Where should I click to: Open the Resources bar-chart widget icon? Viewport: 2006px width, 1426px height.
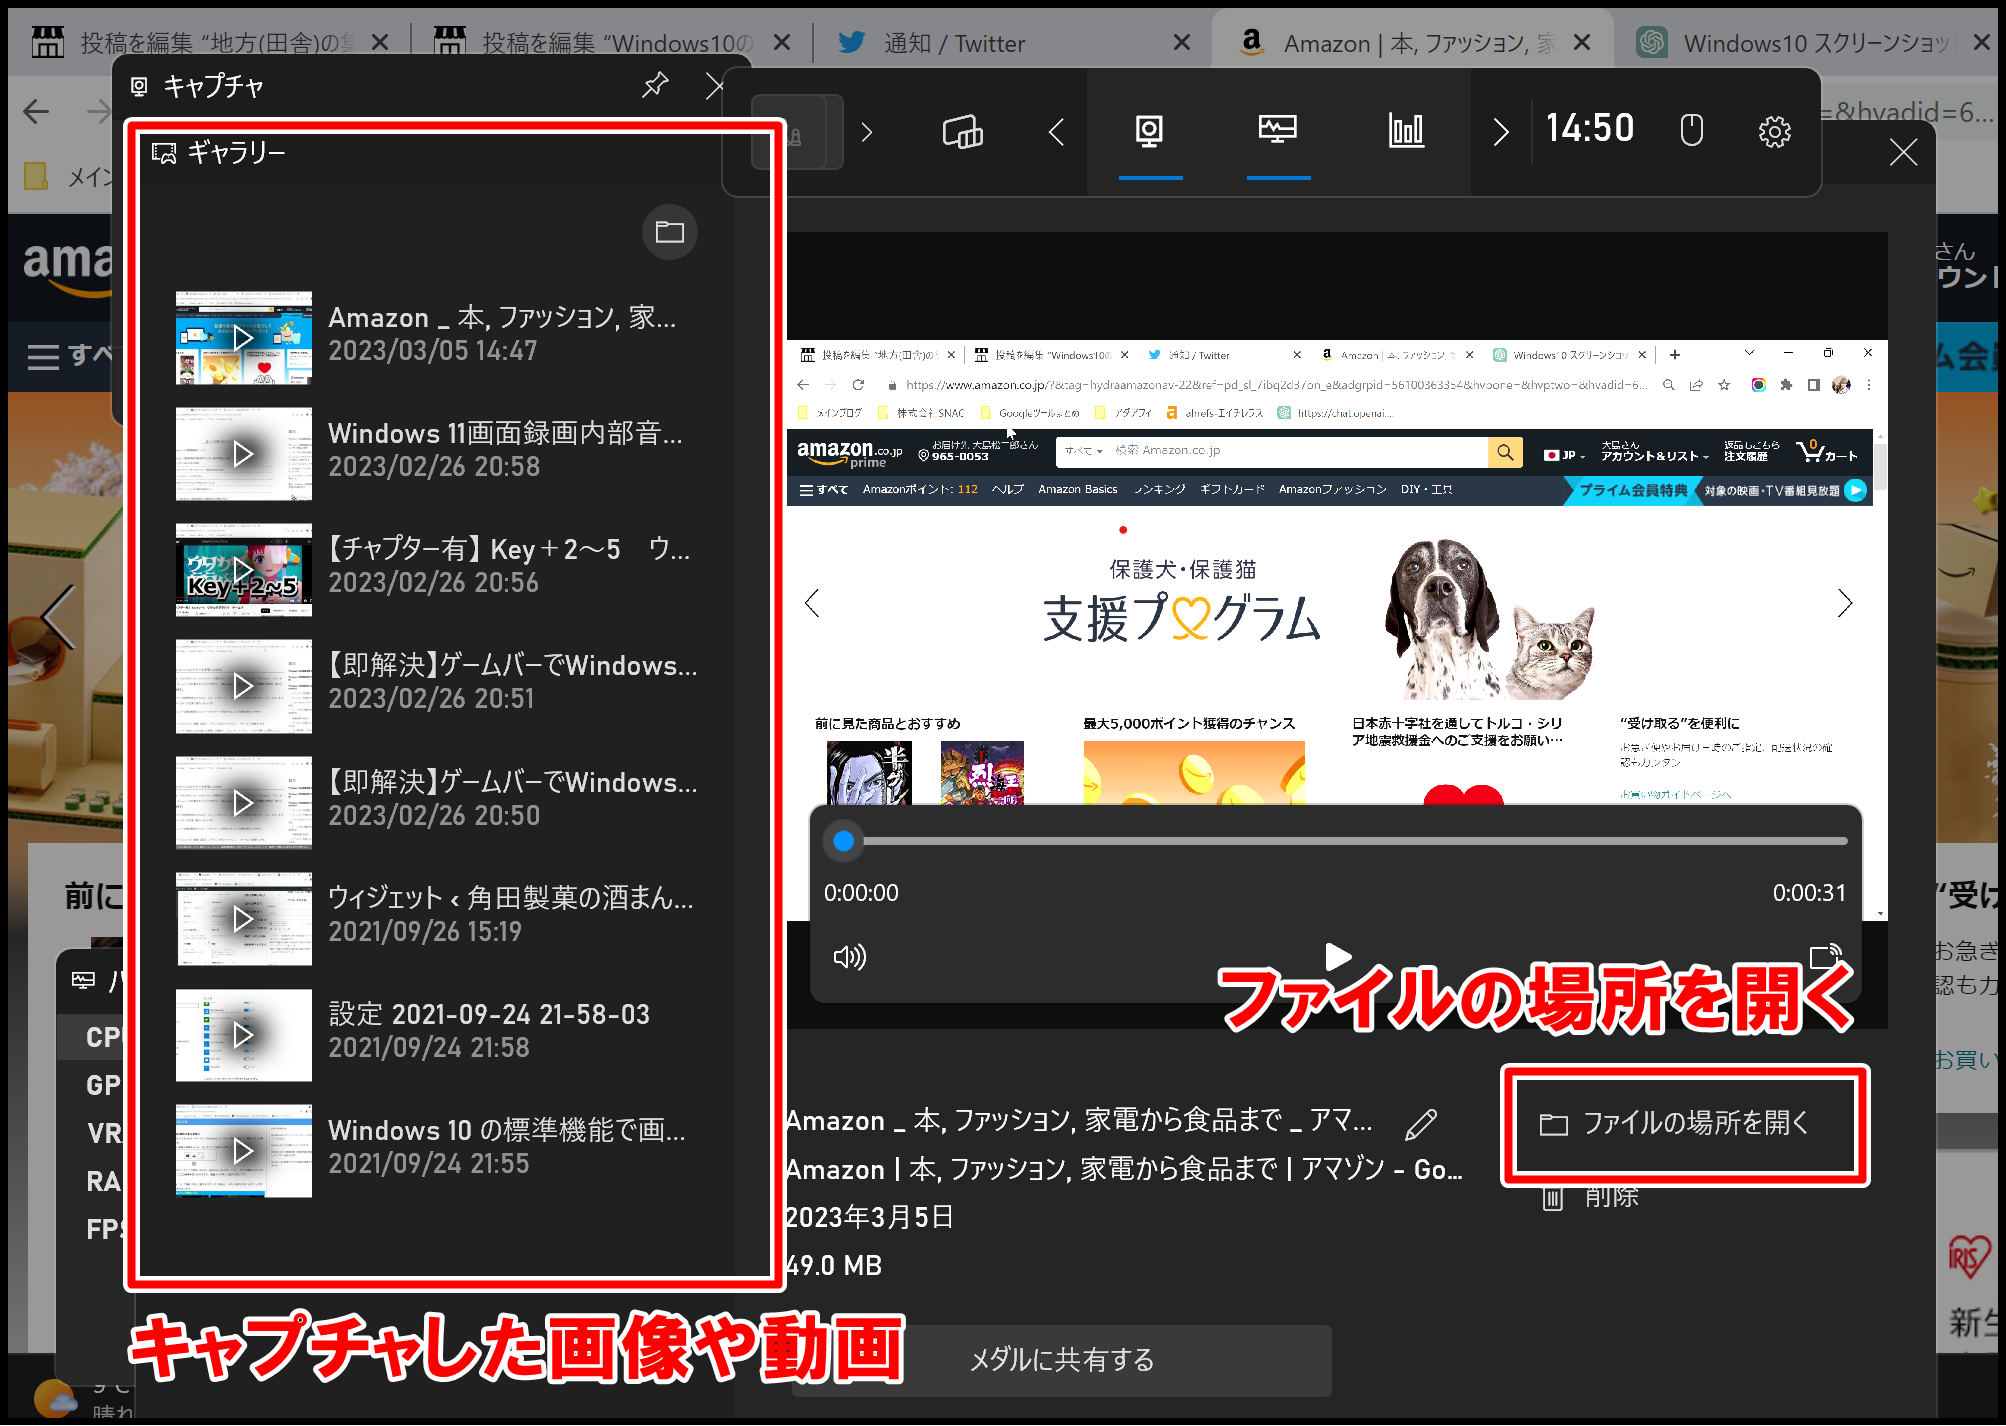(1405, 131)
